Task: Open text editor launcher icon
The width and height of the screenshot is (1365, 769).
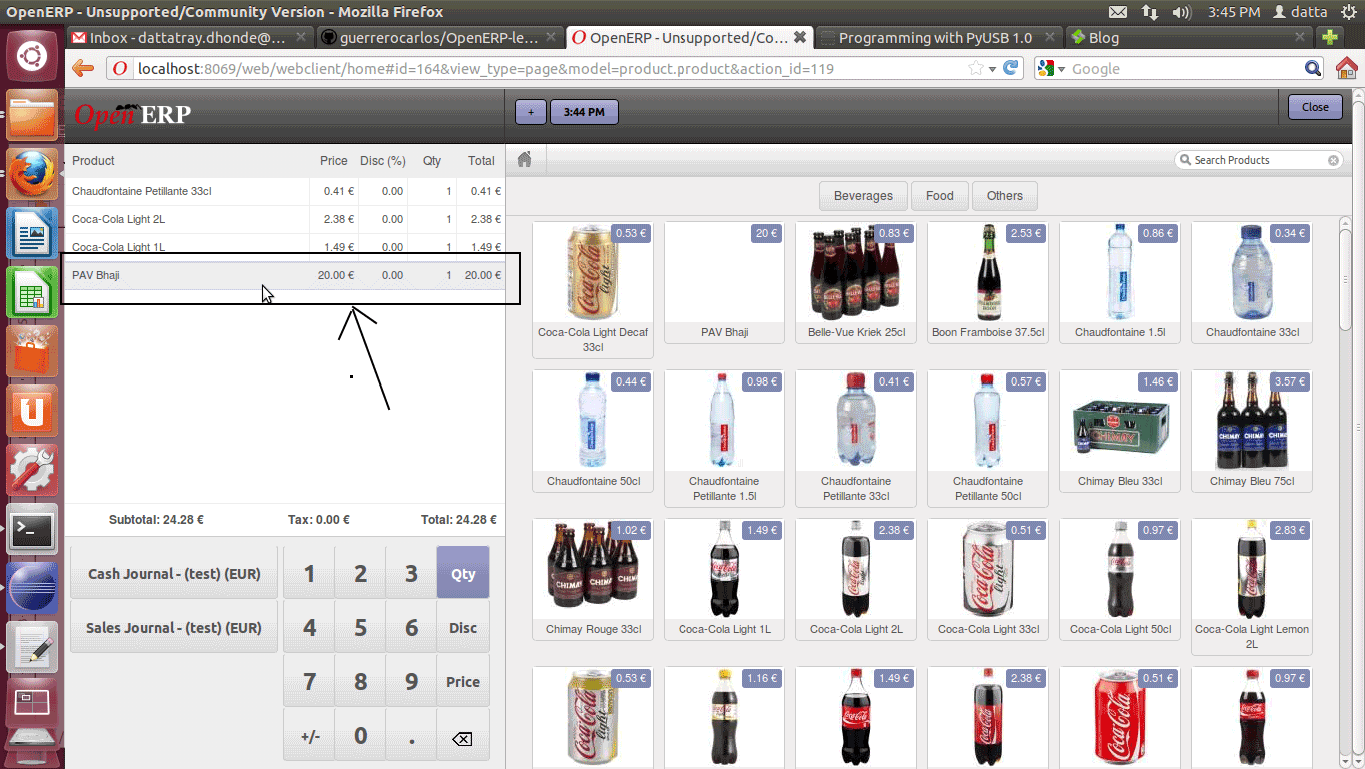Action: [x=33, y=648]
